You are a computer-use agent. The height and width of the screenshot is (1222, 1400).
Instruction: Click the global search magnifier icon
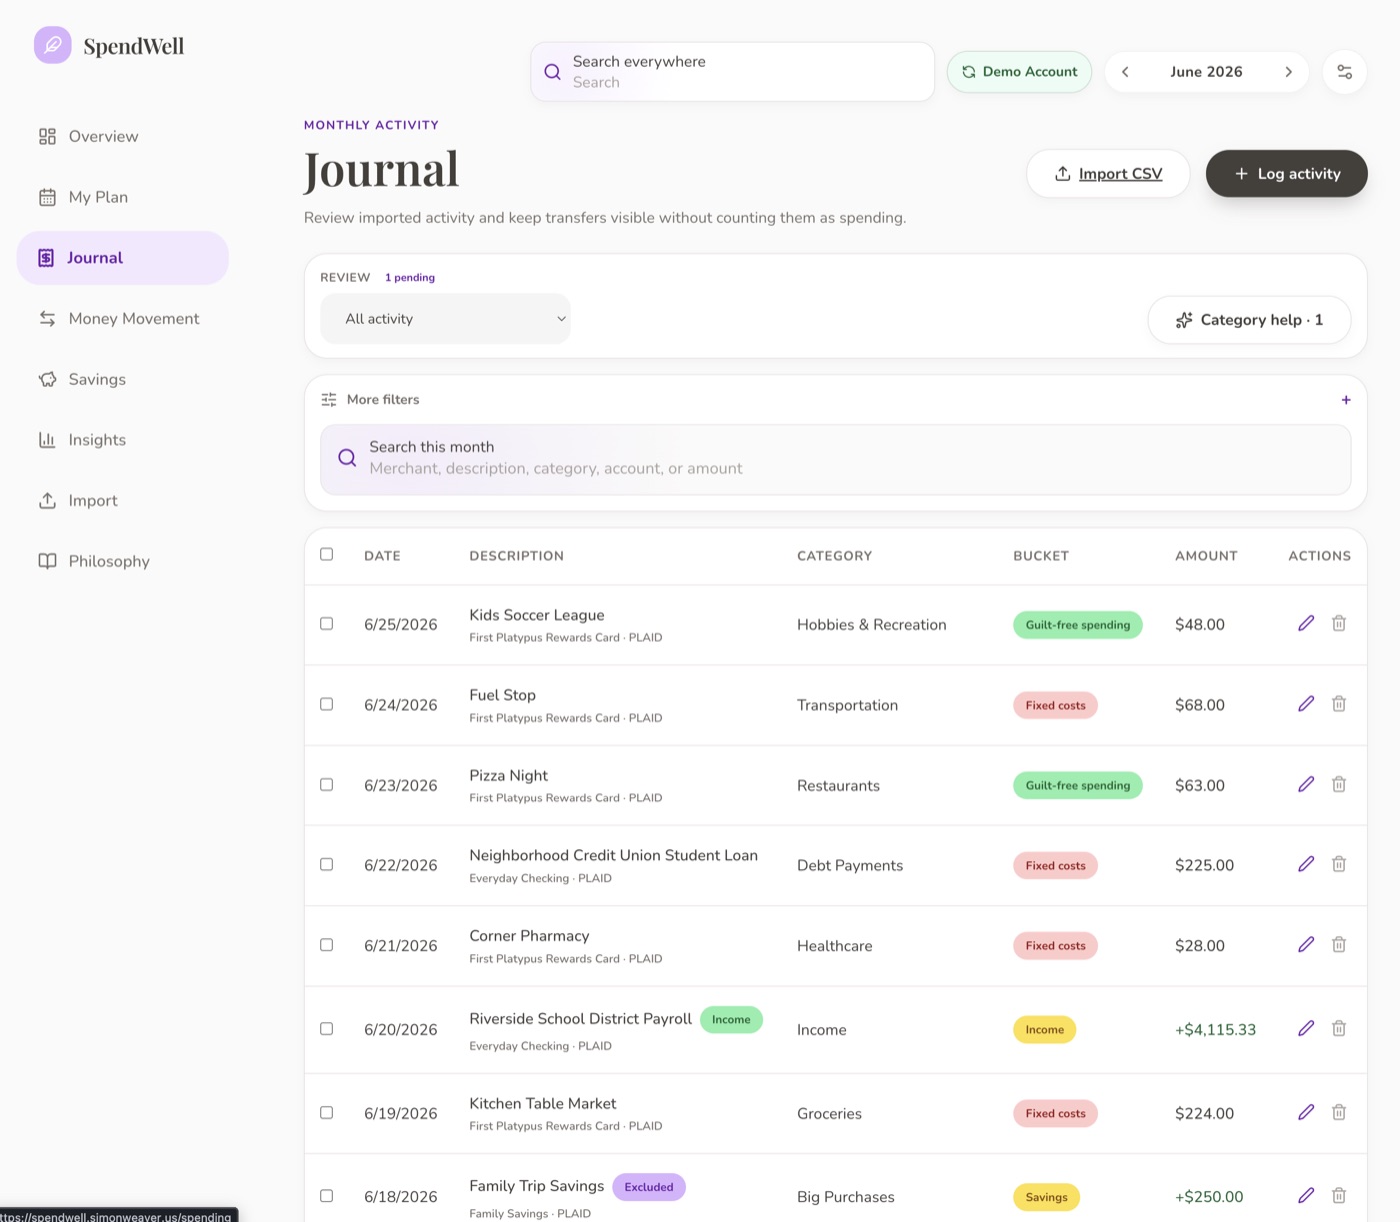pyautogui.click(x=552, y=72)
